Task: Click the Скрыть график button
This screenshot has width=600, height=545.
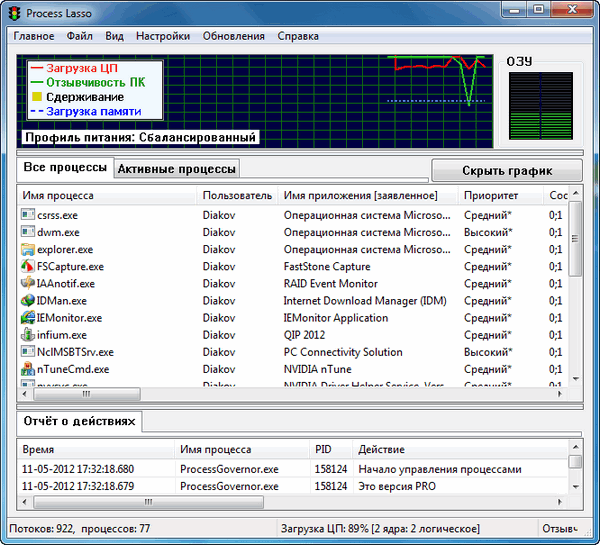Action: coord(507,171)
